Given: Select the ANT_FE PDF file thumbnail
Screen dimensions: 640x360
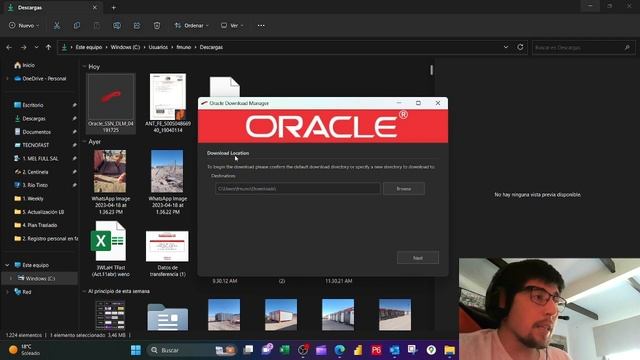Looking at the screenshot, I should point(168,104).
